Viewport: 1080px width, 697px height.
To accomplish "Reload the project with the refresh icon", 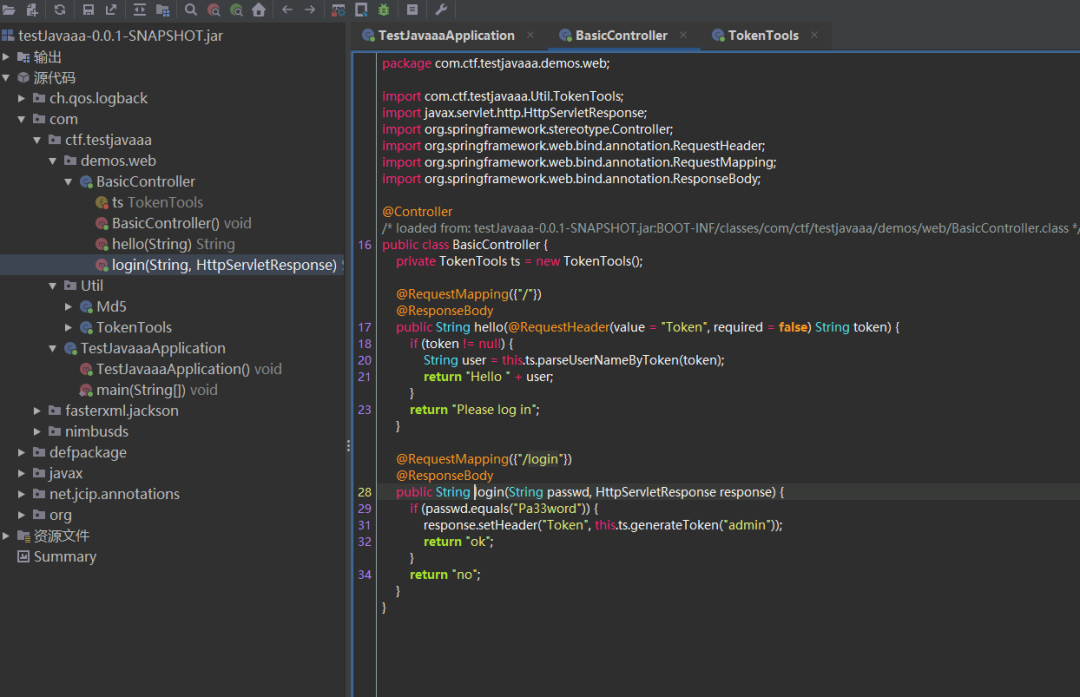I will [x=60, y=10].
